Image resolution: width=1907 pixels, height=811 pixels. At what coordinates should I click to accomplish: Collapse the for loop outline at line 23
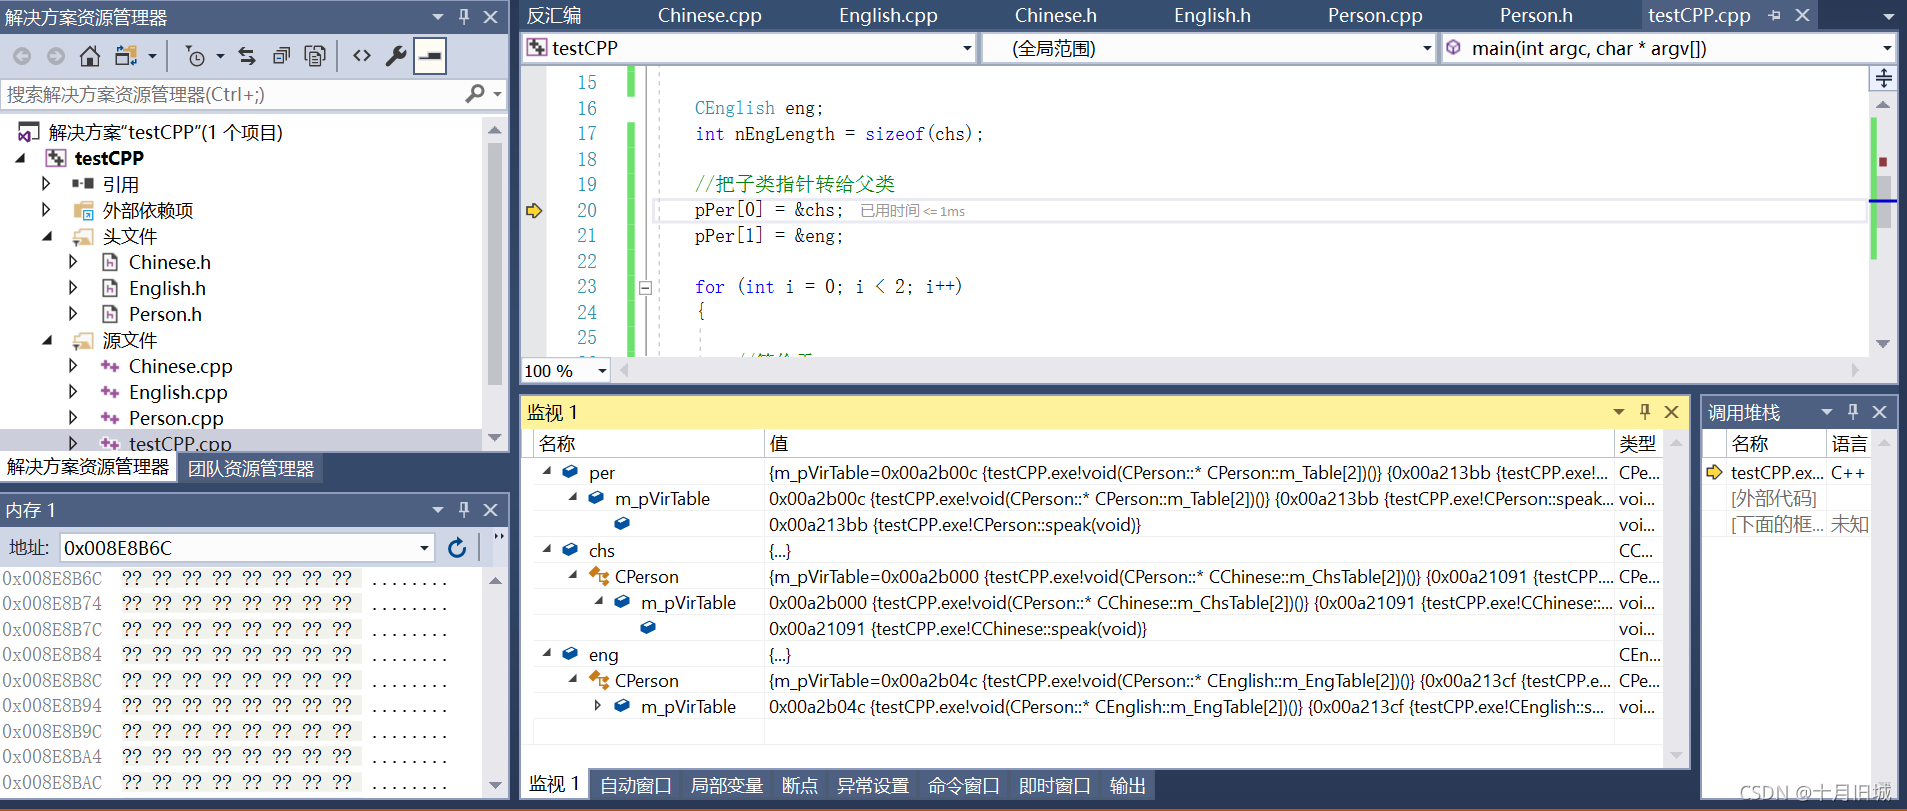pyautogui.click(x=645, y=287)
